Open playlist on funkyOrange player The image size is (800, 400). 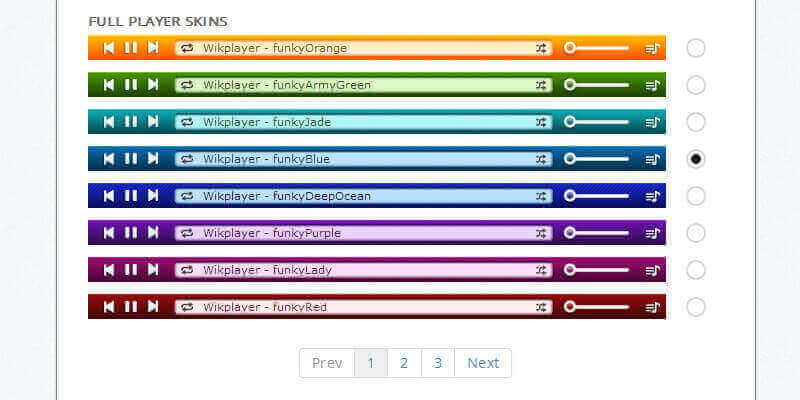(653, 48)
